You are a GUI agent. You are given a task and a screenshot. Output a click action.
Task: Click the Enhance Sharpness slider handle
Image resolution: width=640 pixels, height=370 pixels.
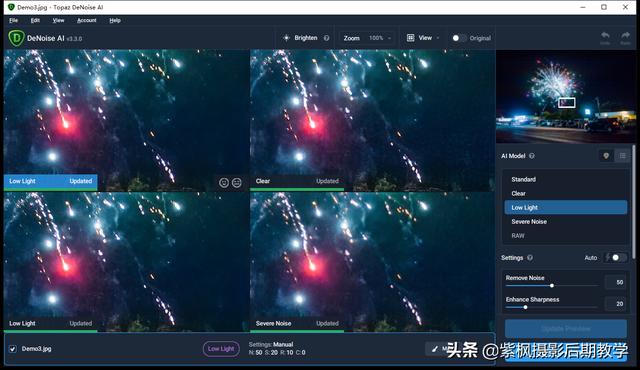click(525, 307)
